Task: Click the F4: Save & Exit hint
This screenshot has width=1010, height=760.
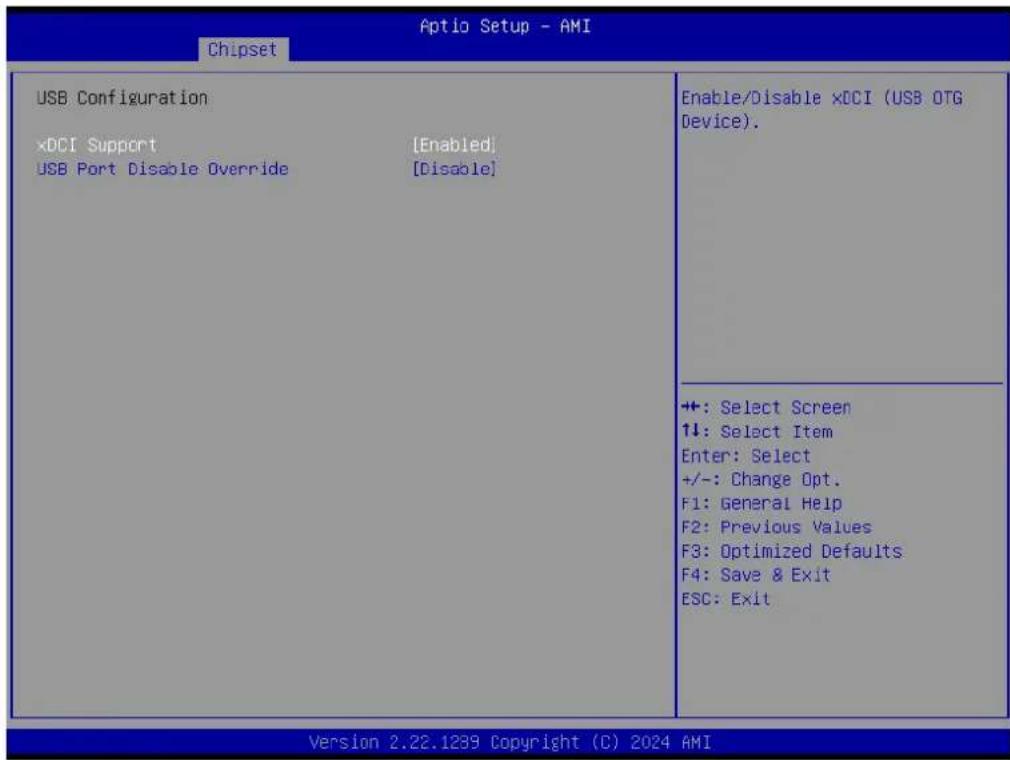Action: click(x=756, y=575)
